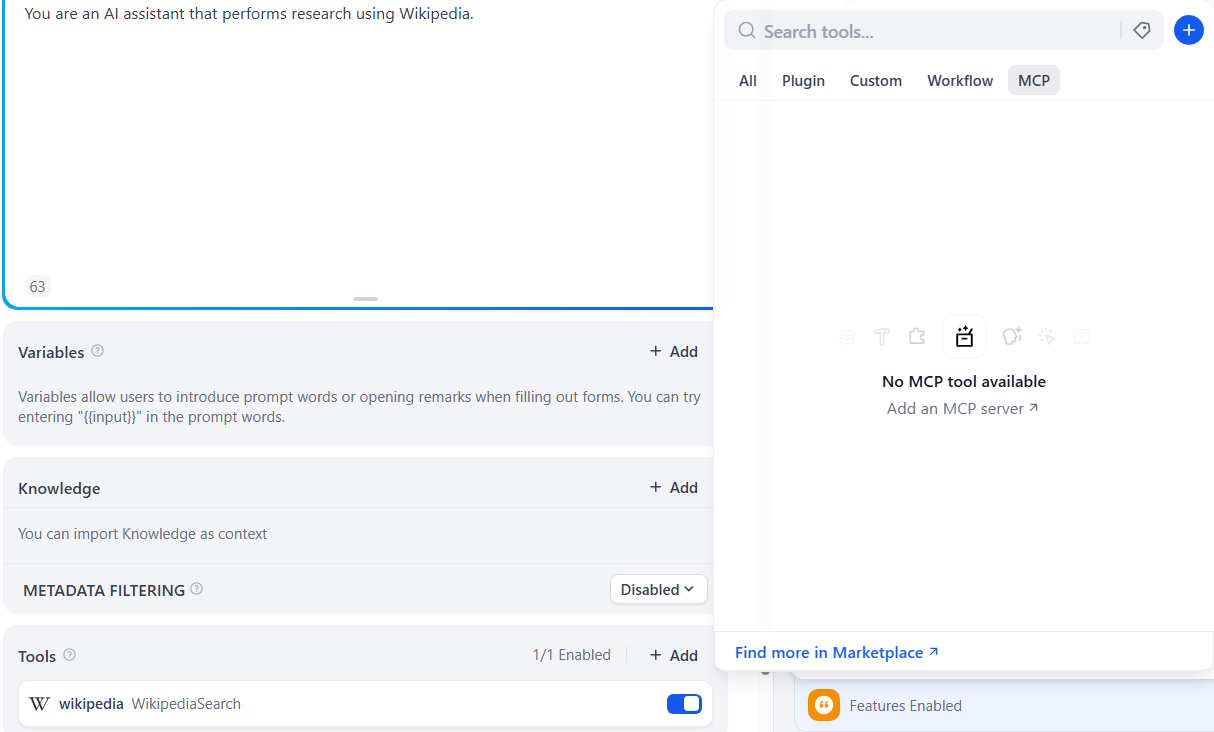The width and height of the screenshot is (1214, 732).
Task: Add a Knowledge source
Action: [674, 487]
